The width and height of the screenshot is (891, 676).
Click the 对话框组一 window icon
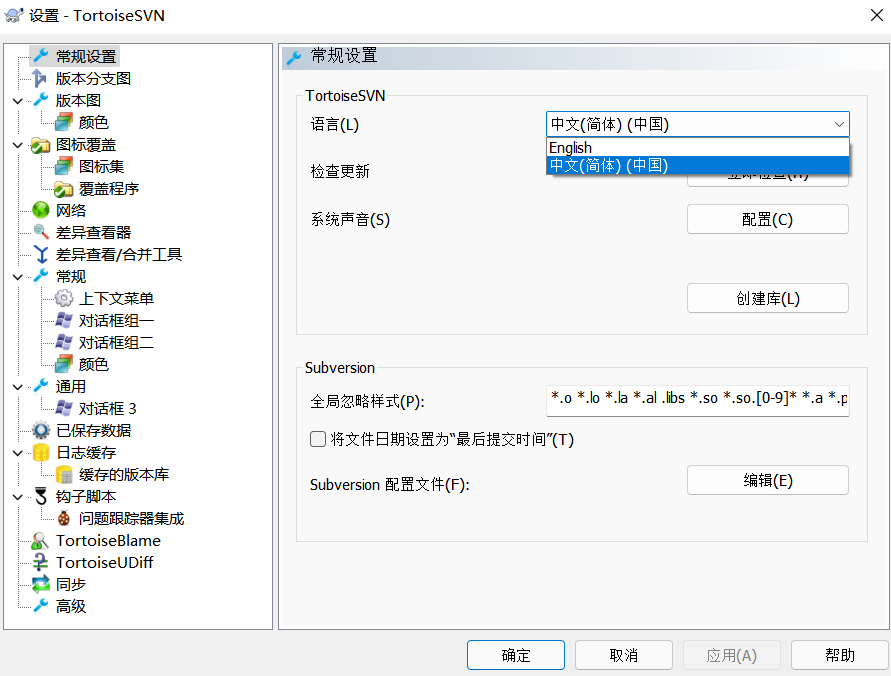click(x=64, y=320)
